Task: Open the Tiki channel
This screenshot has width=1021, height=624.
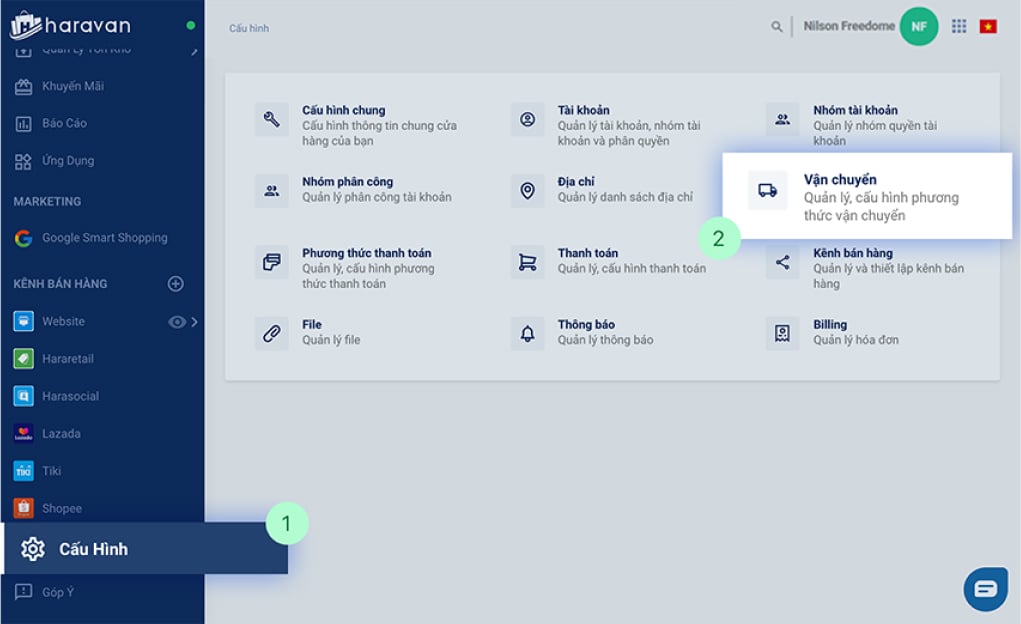Action: pos(37,471)
